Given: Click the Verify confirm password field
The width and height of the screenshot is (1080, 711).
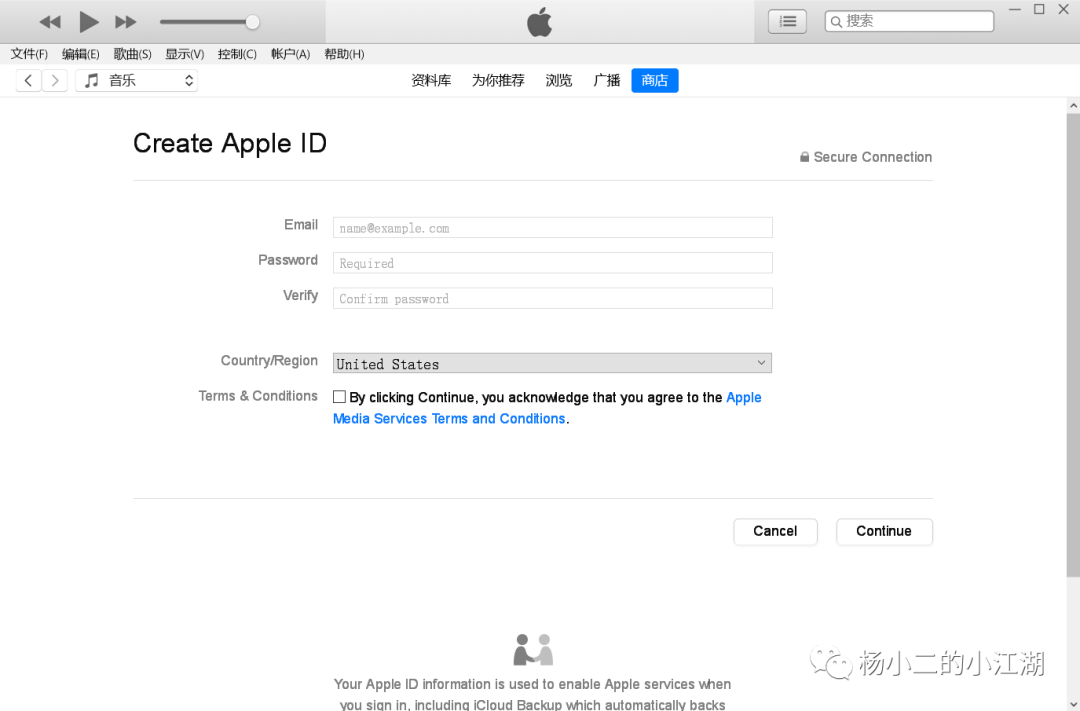Looking at the screenshot, I should [x=552, y=298].
